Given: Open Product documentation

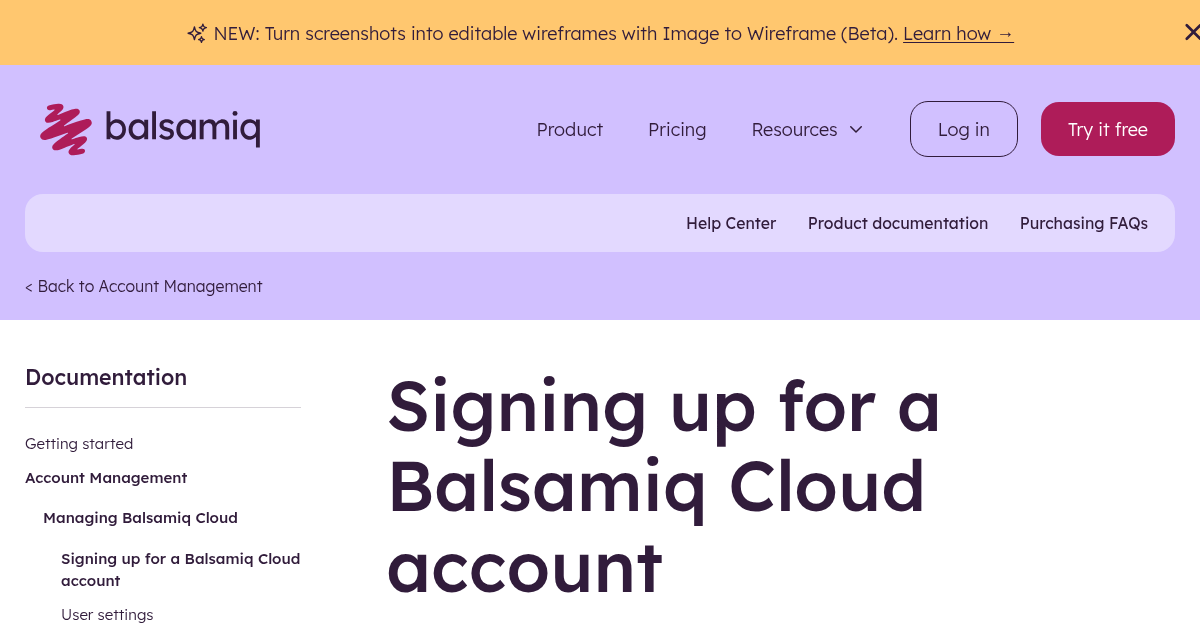Looking at the screenshot, I should (898, 223).
